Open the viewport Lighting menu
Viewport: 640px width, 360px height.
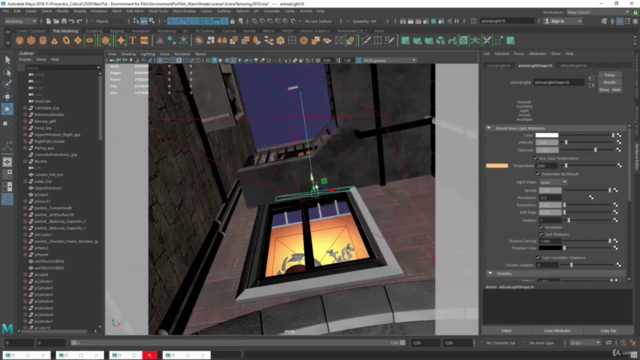(147, 54)
